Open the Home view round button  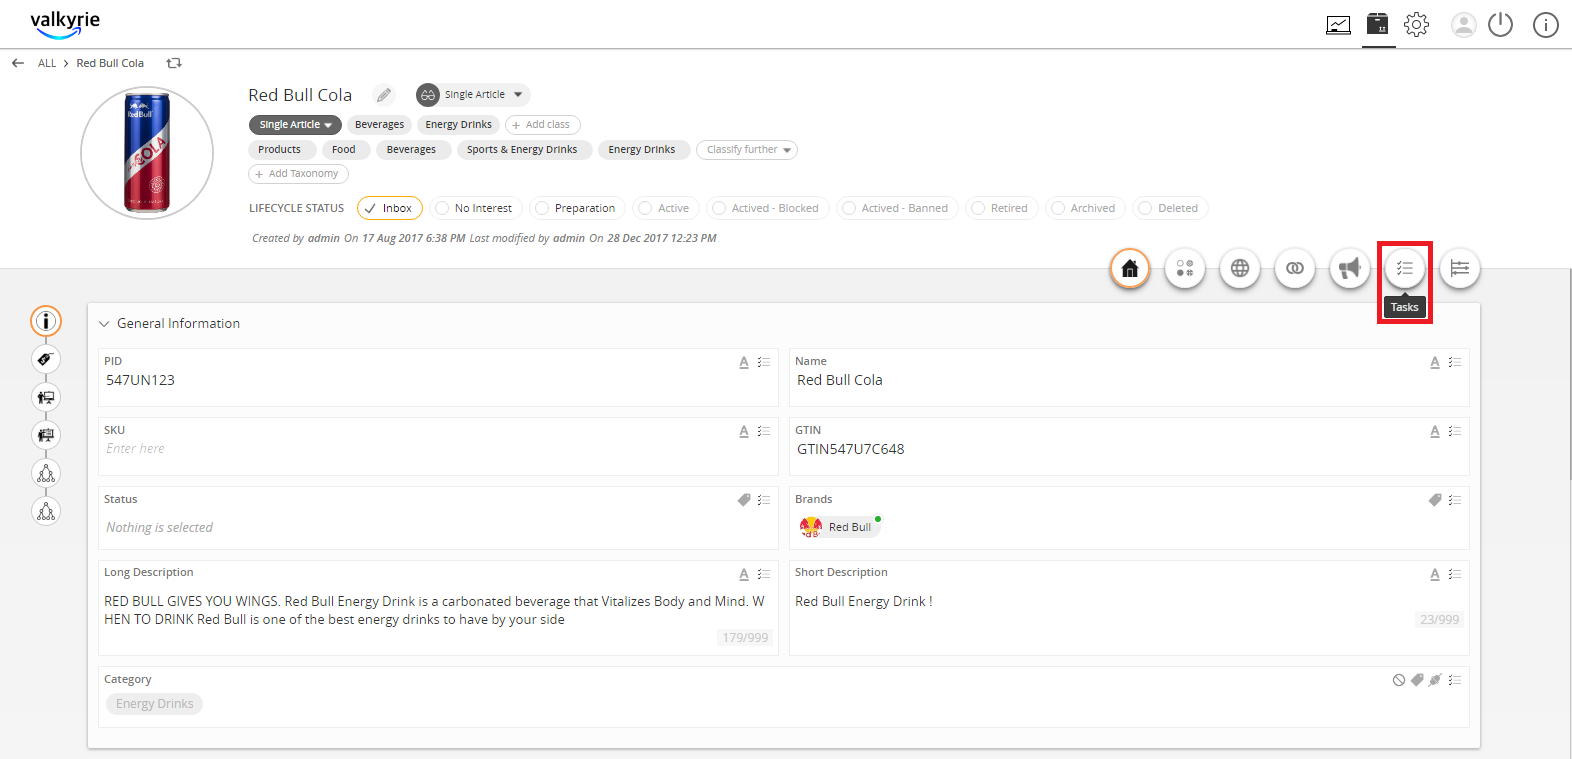[1130, 268]
